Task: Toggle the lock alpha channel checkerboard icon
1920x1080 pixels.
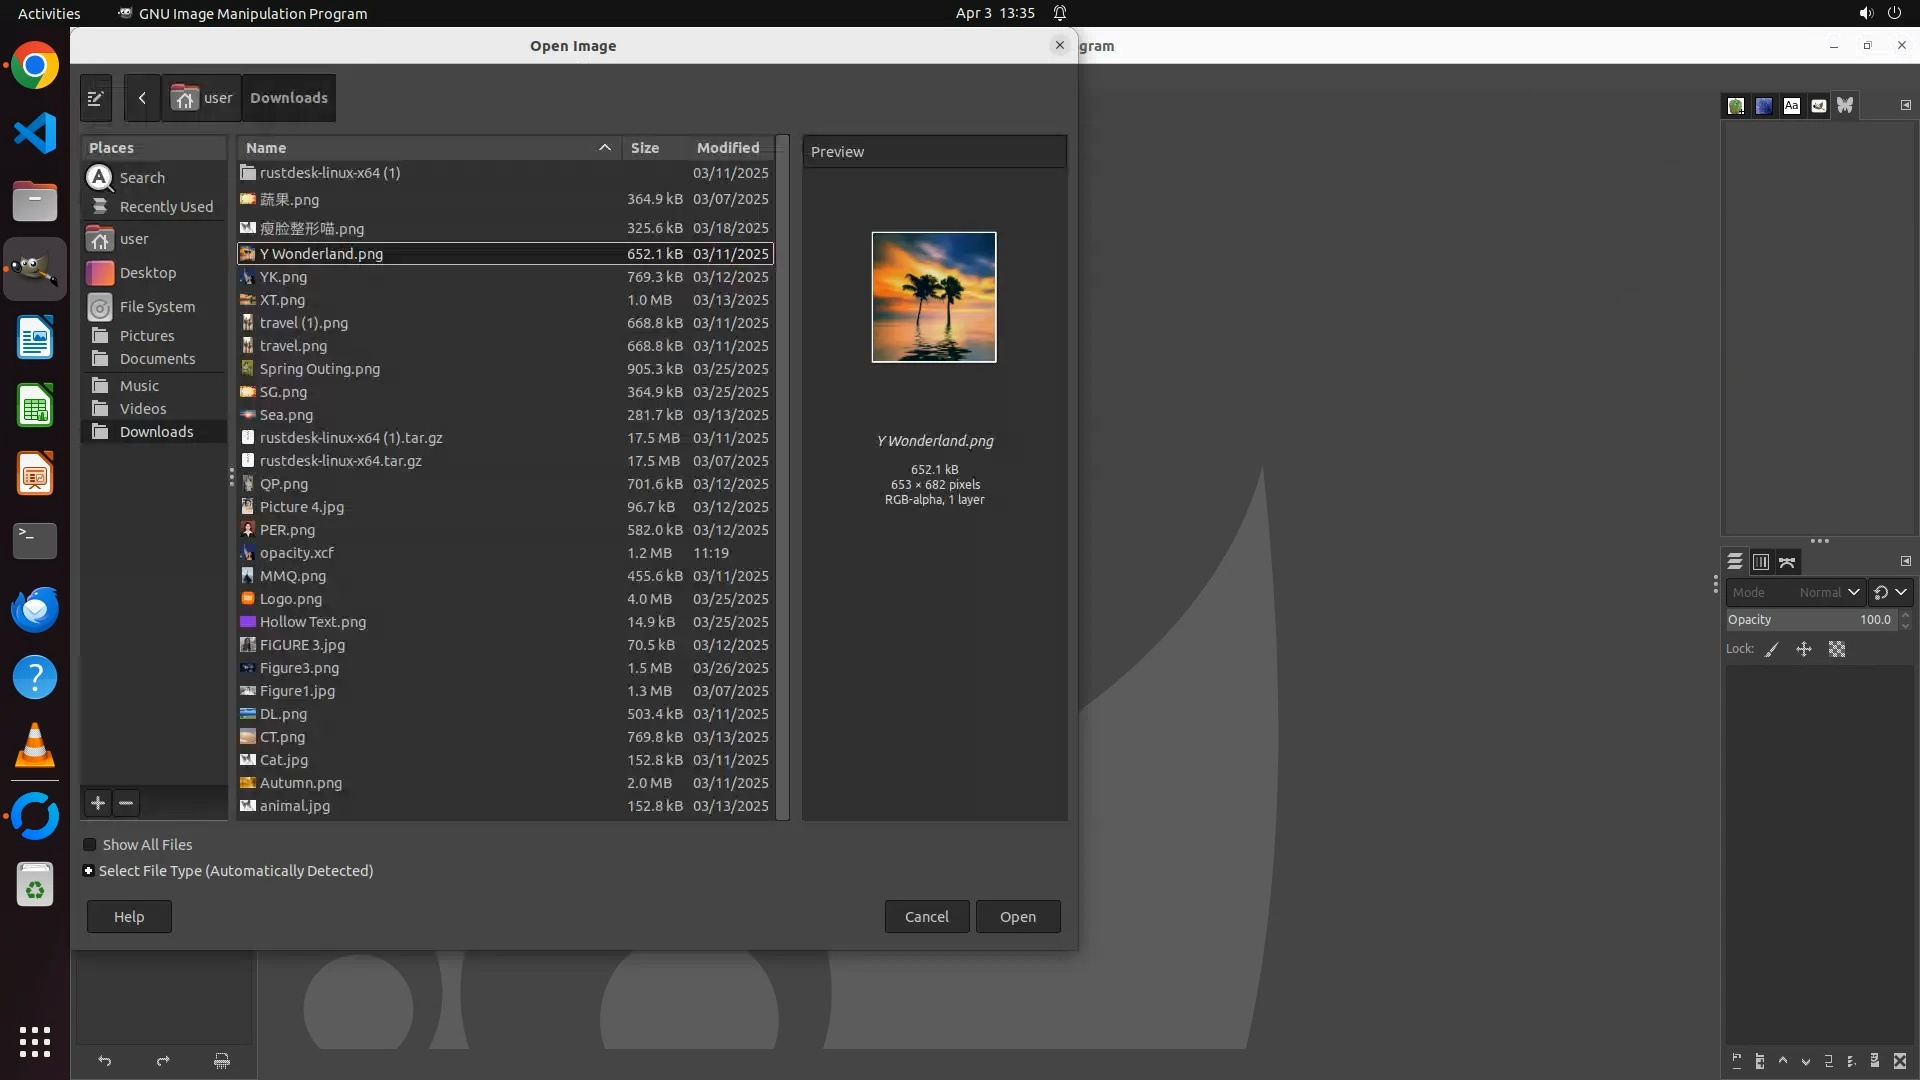Action: pyautogui.click(x=1837, y=649)
